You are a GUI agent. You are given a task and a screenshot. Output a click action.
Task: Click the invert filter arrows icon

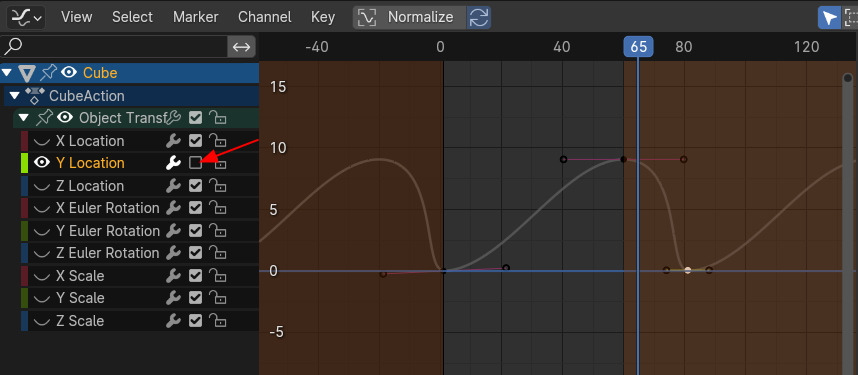tap(241, 47)
